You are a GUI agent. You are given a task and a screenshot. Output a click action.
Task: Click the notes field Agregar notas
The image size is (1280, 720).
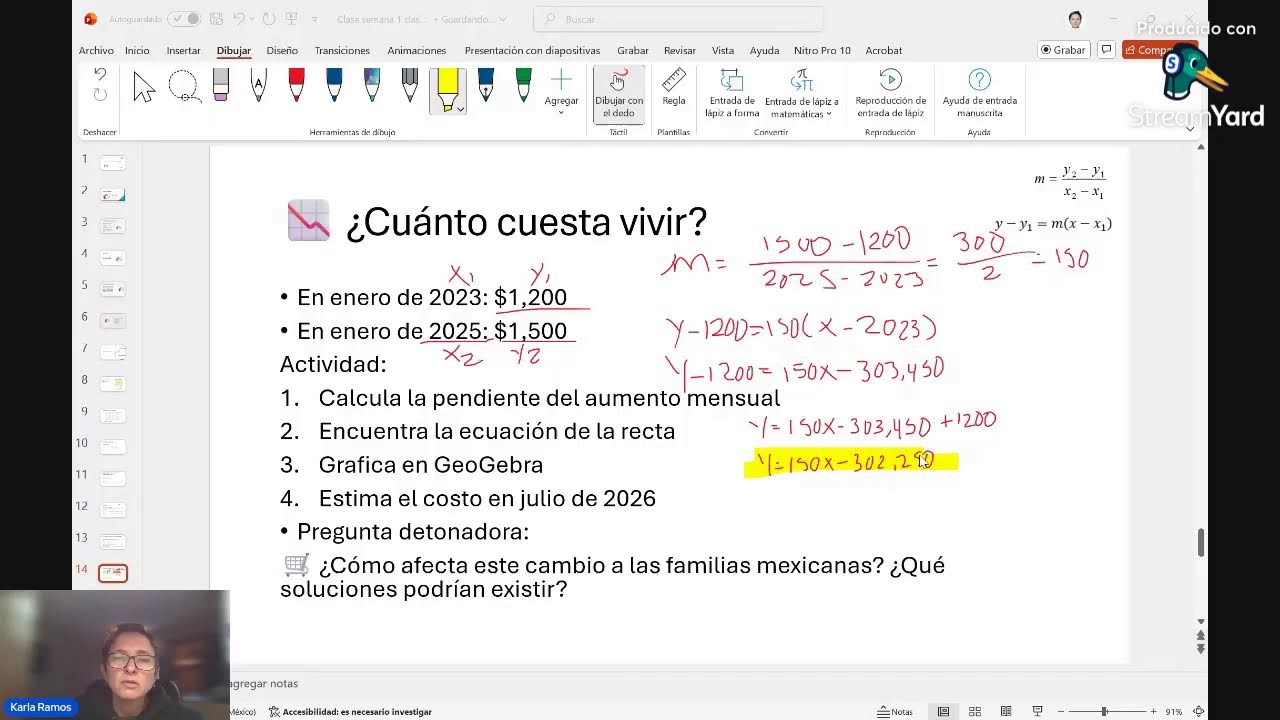(x=264, y=684)
